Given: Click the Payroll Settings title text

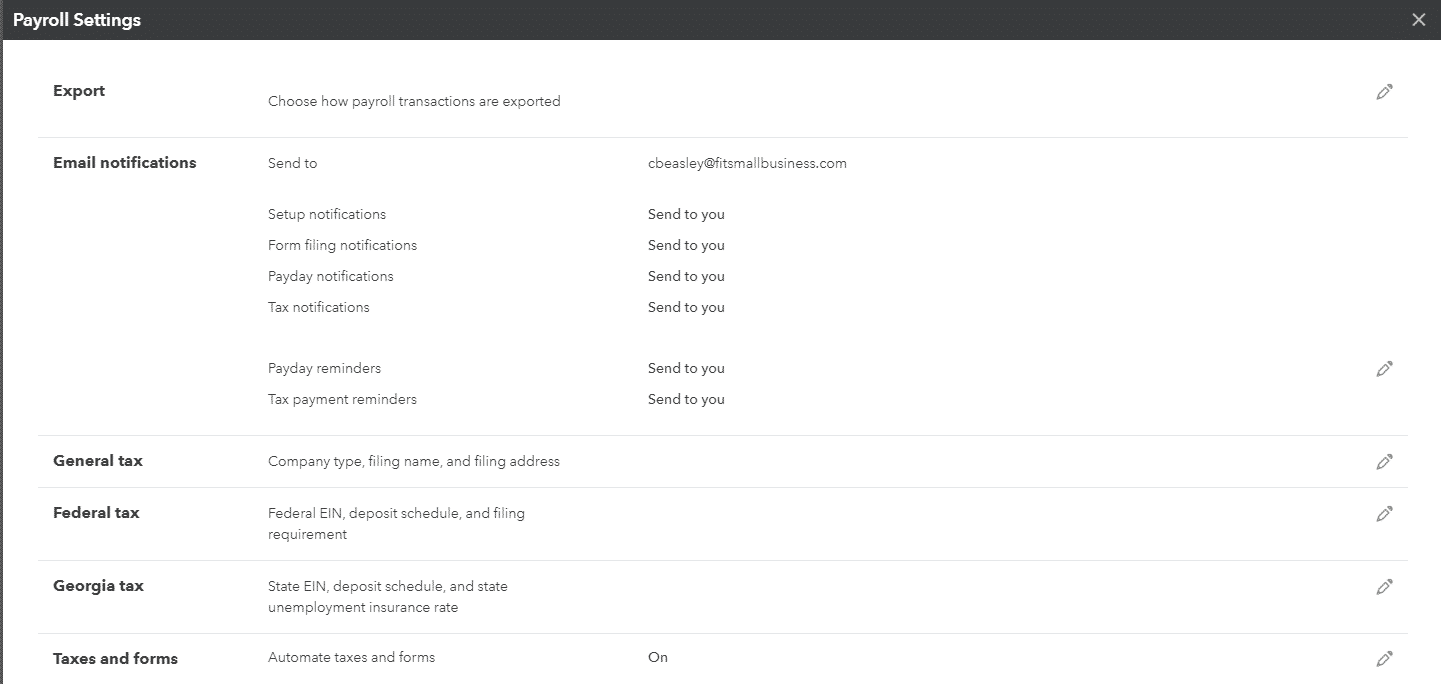Looking at the screenshot, I should coord(77,20).
